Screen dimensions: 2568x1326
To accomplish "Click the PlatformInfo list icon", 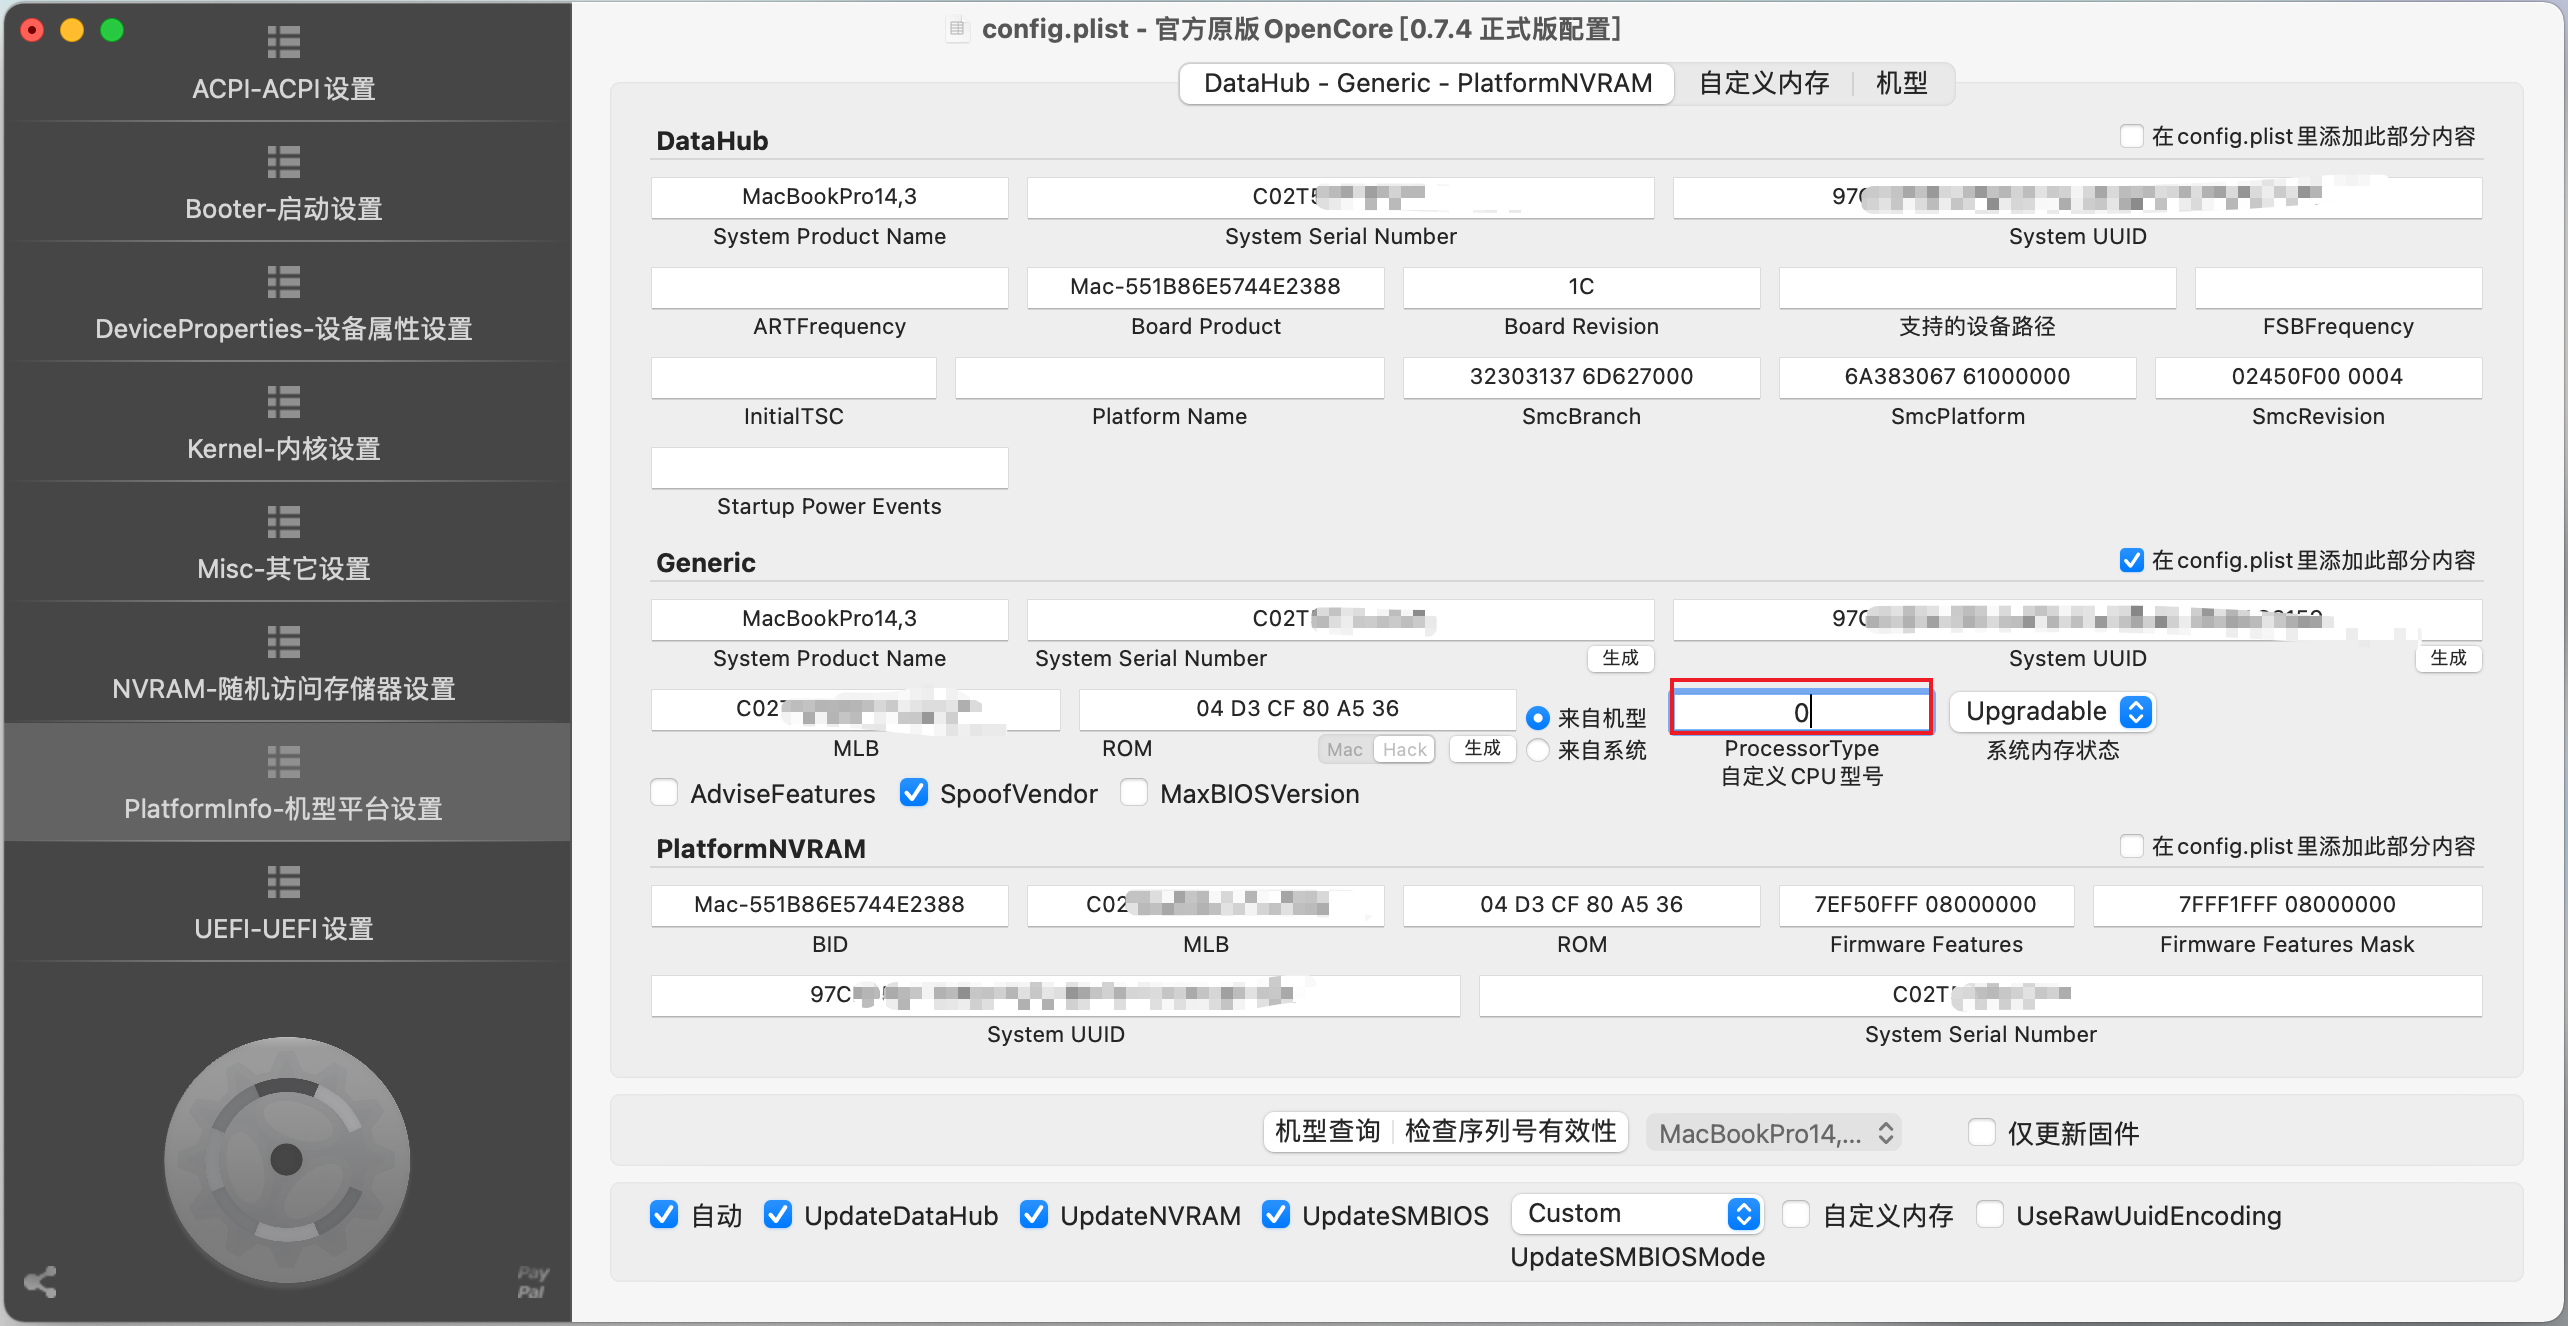I will point(284,762).
